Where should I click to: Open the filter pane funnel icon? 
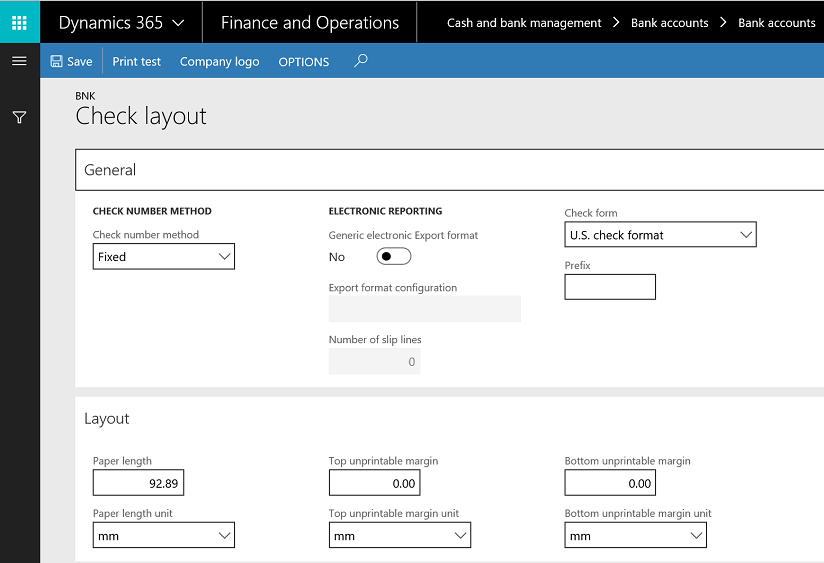(19, 117)
